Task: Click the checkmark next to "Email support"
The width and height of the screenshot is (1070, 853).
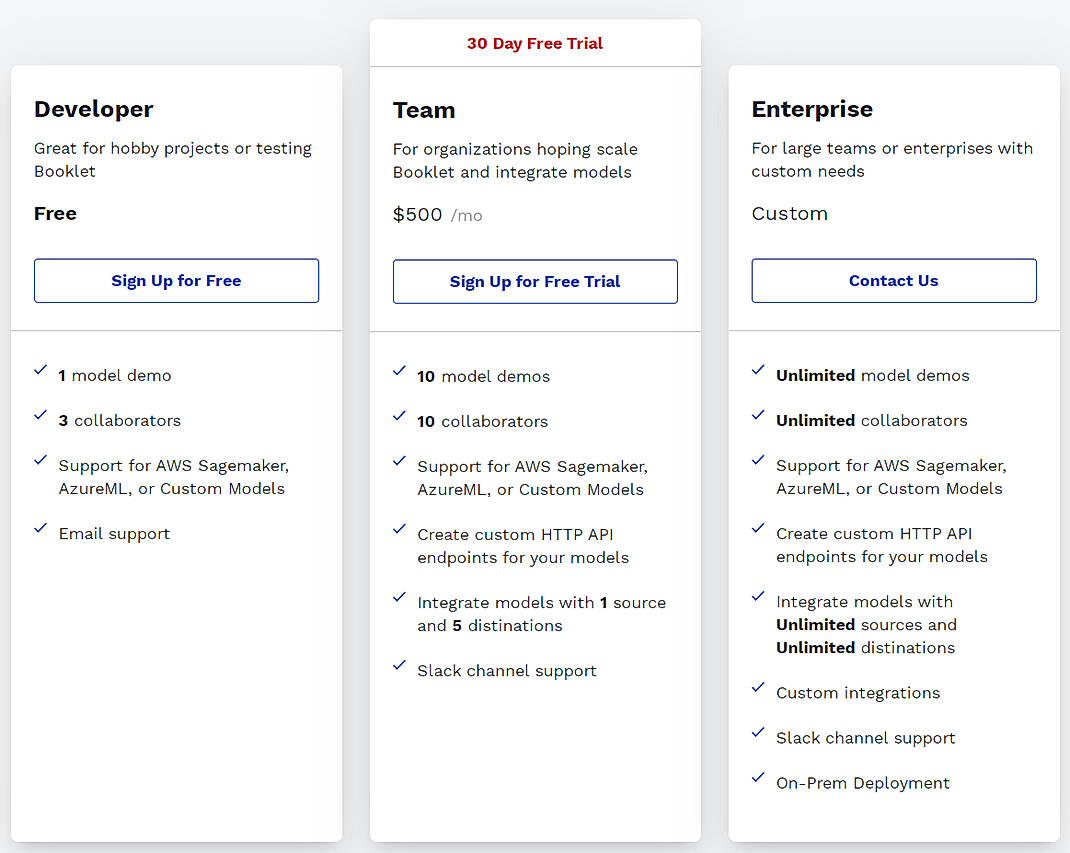Action: tap(41, 528)
